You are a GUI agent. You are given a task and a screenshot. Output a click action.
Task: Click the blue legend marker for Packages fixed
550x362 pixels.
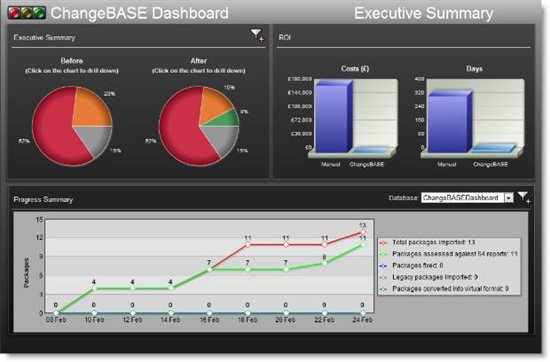pos(384,266)
